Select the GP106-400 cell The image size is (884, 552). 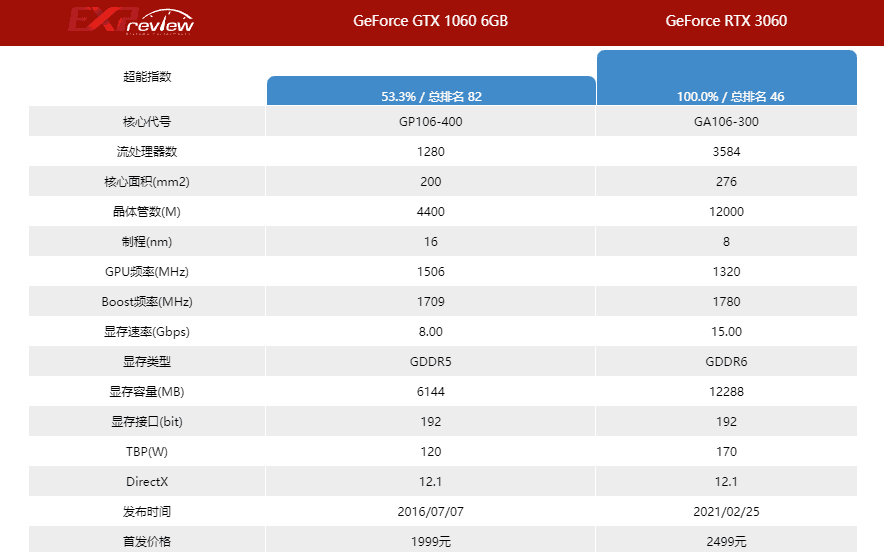(431, 121)
